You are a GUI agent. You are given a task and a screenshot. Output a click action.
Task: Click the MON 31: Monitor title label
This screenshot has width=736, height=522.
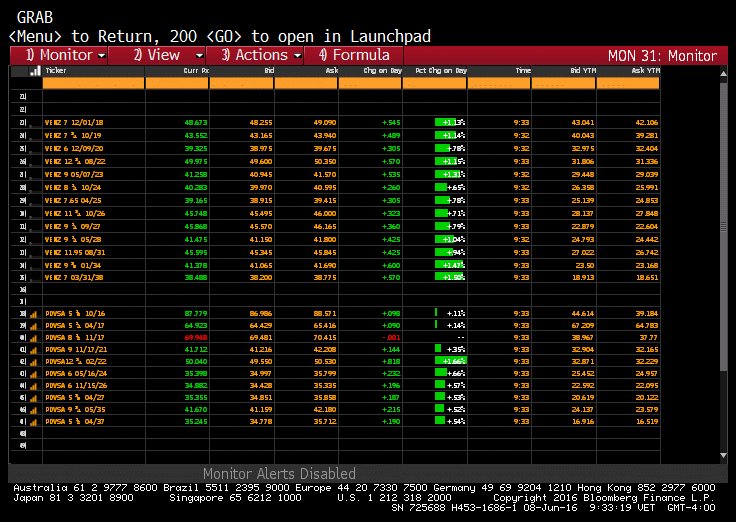(x=662, y=56)
